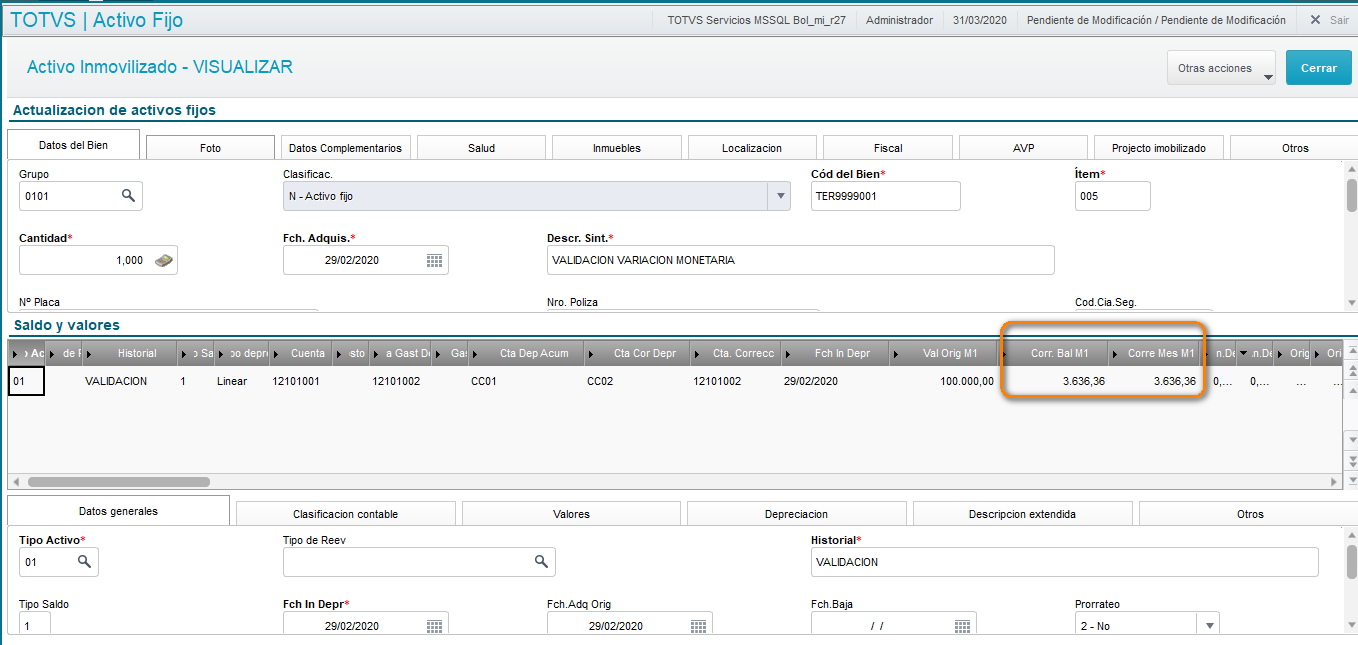The width and height of the screenshot is (1358, 645).
Task: Click the Sair label
Action: (x=1339, y=20)
